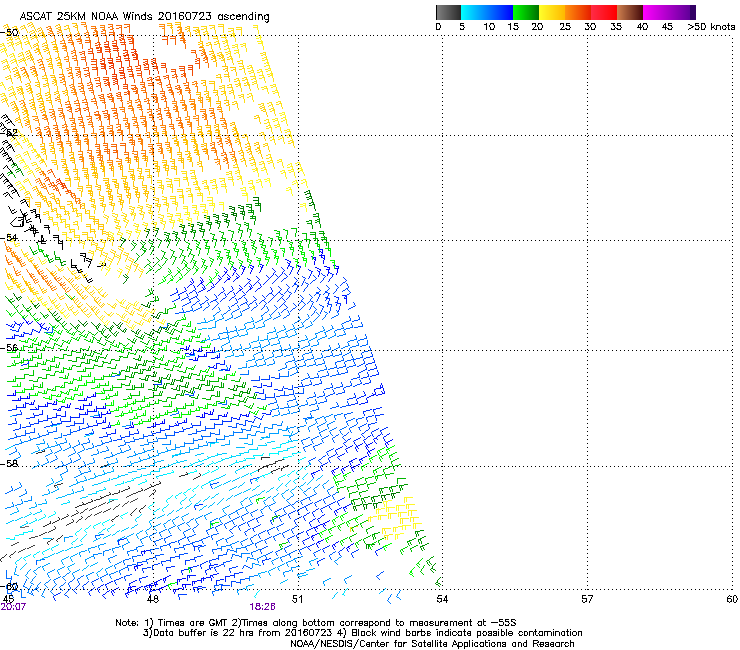Click the '57' longitude axis label
Screen dimensions: 740x650
pyautogui.click(x=587, y=599)
